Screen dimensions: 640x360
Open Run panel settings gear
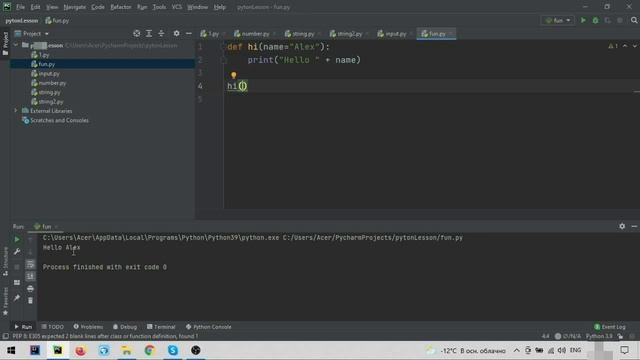coord(622,226)
